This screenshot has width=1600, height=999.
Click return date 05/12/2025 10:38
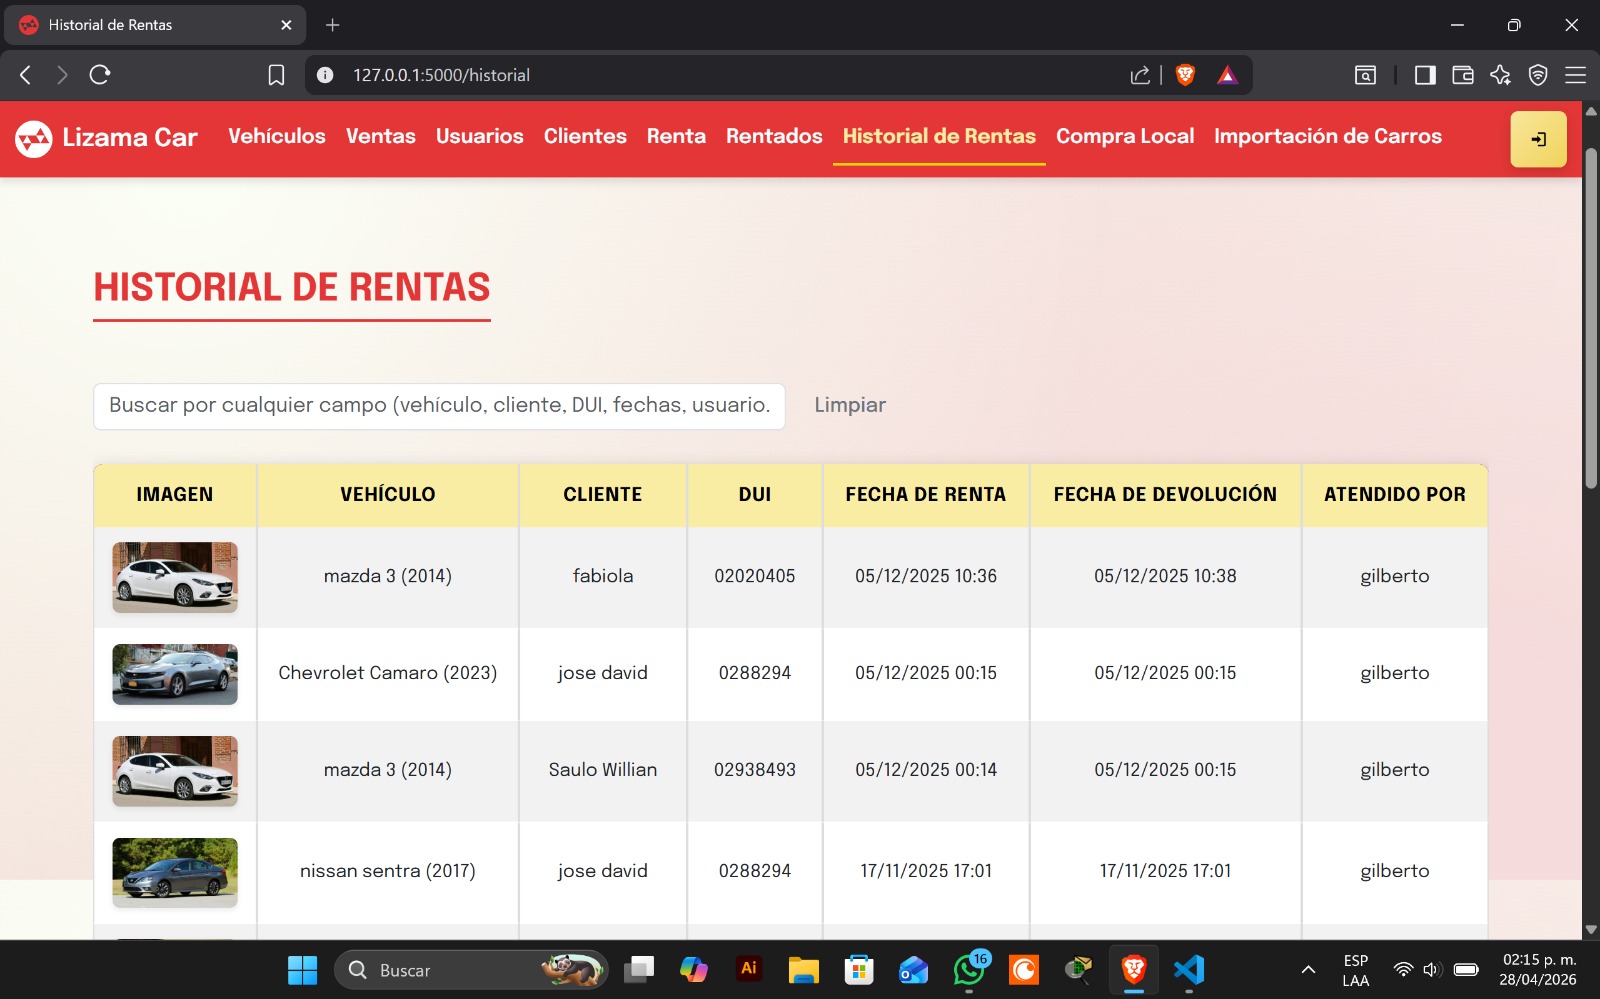1165,576
